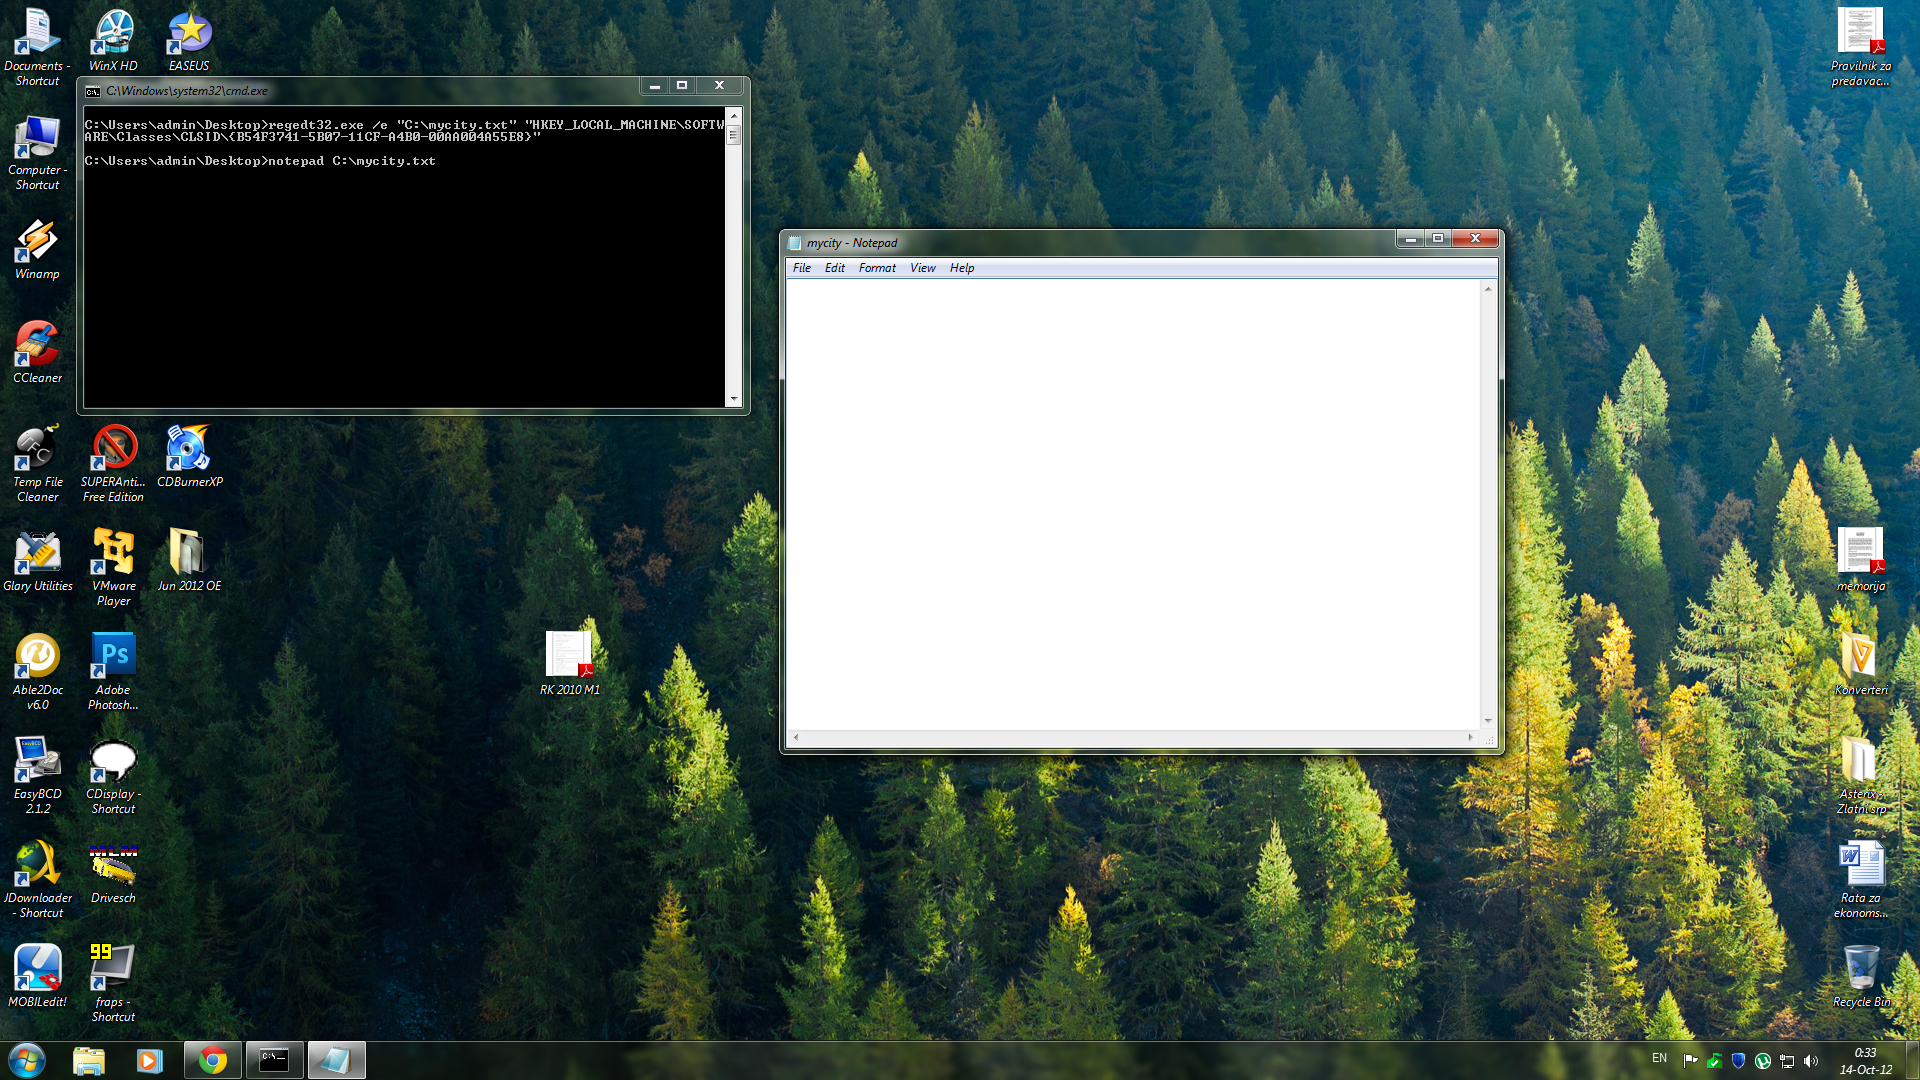Select the CDBurnerXP desktop icon
This screenshot has width=1920, height=1080.
(x=189, y=449)
